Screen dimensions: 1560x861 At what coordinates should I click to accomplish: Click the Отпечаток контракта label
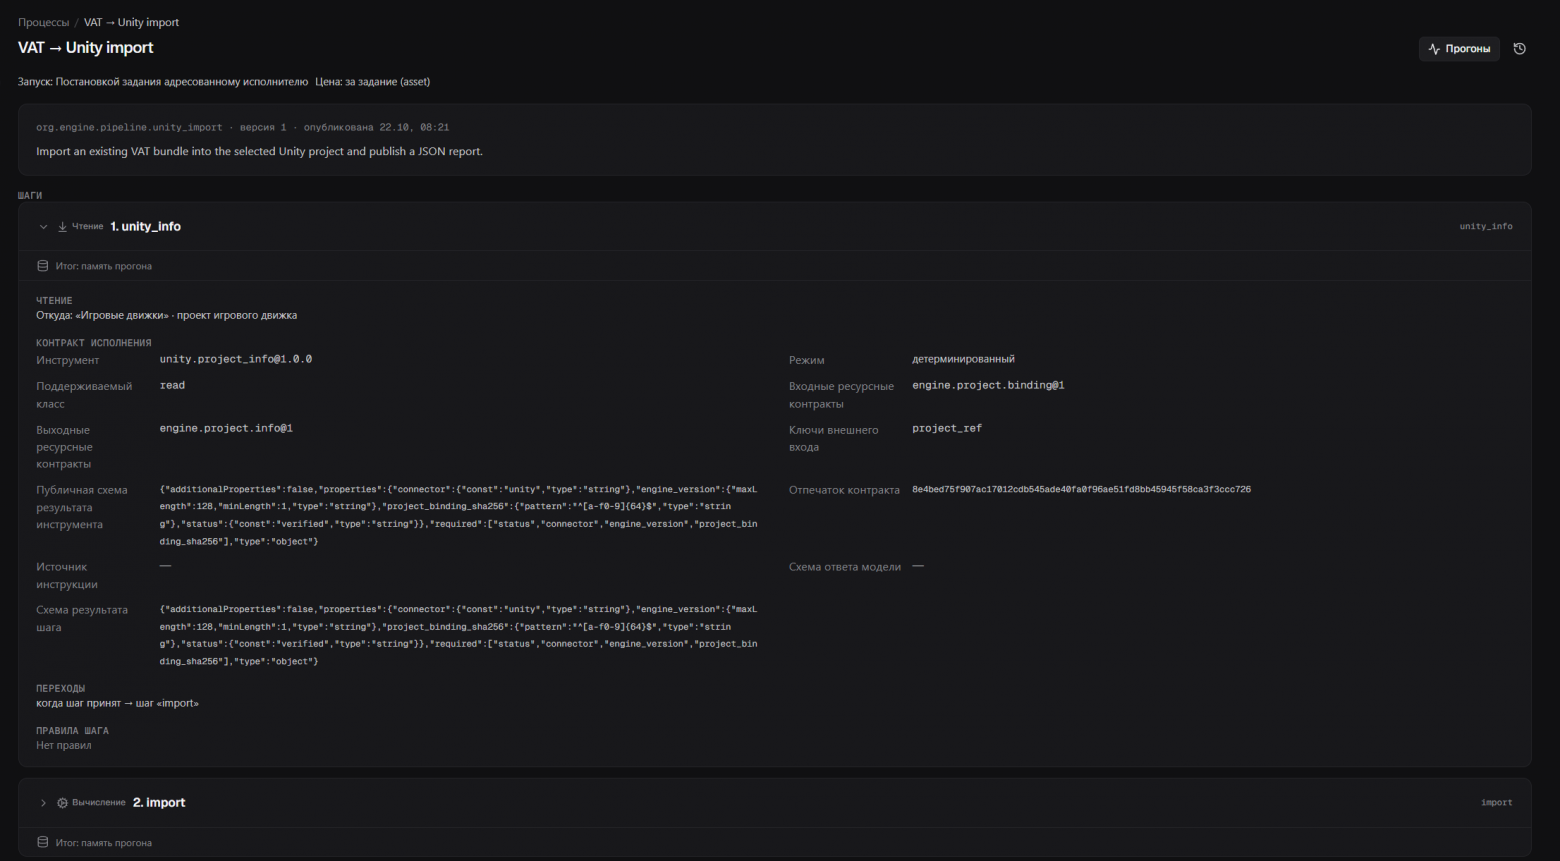[844, 490]
